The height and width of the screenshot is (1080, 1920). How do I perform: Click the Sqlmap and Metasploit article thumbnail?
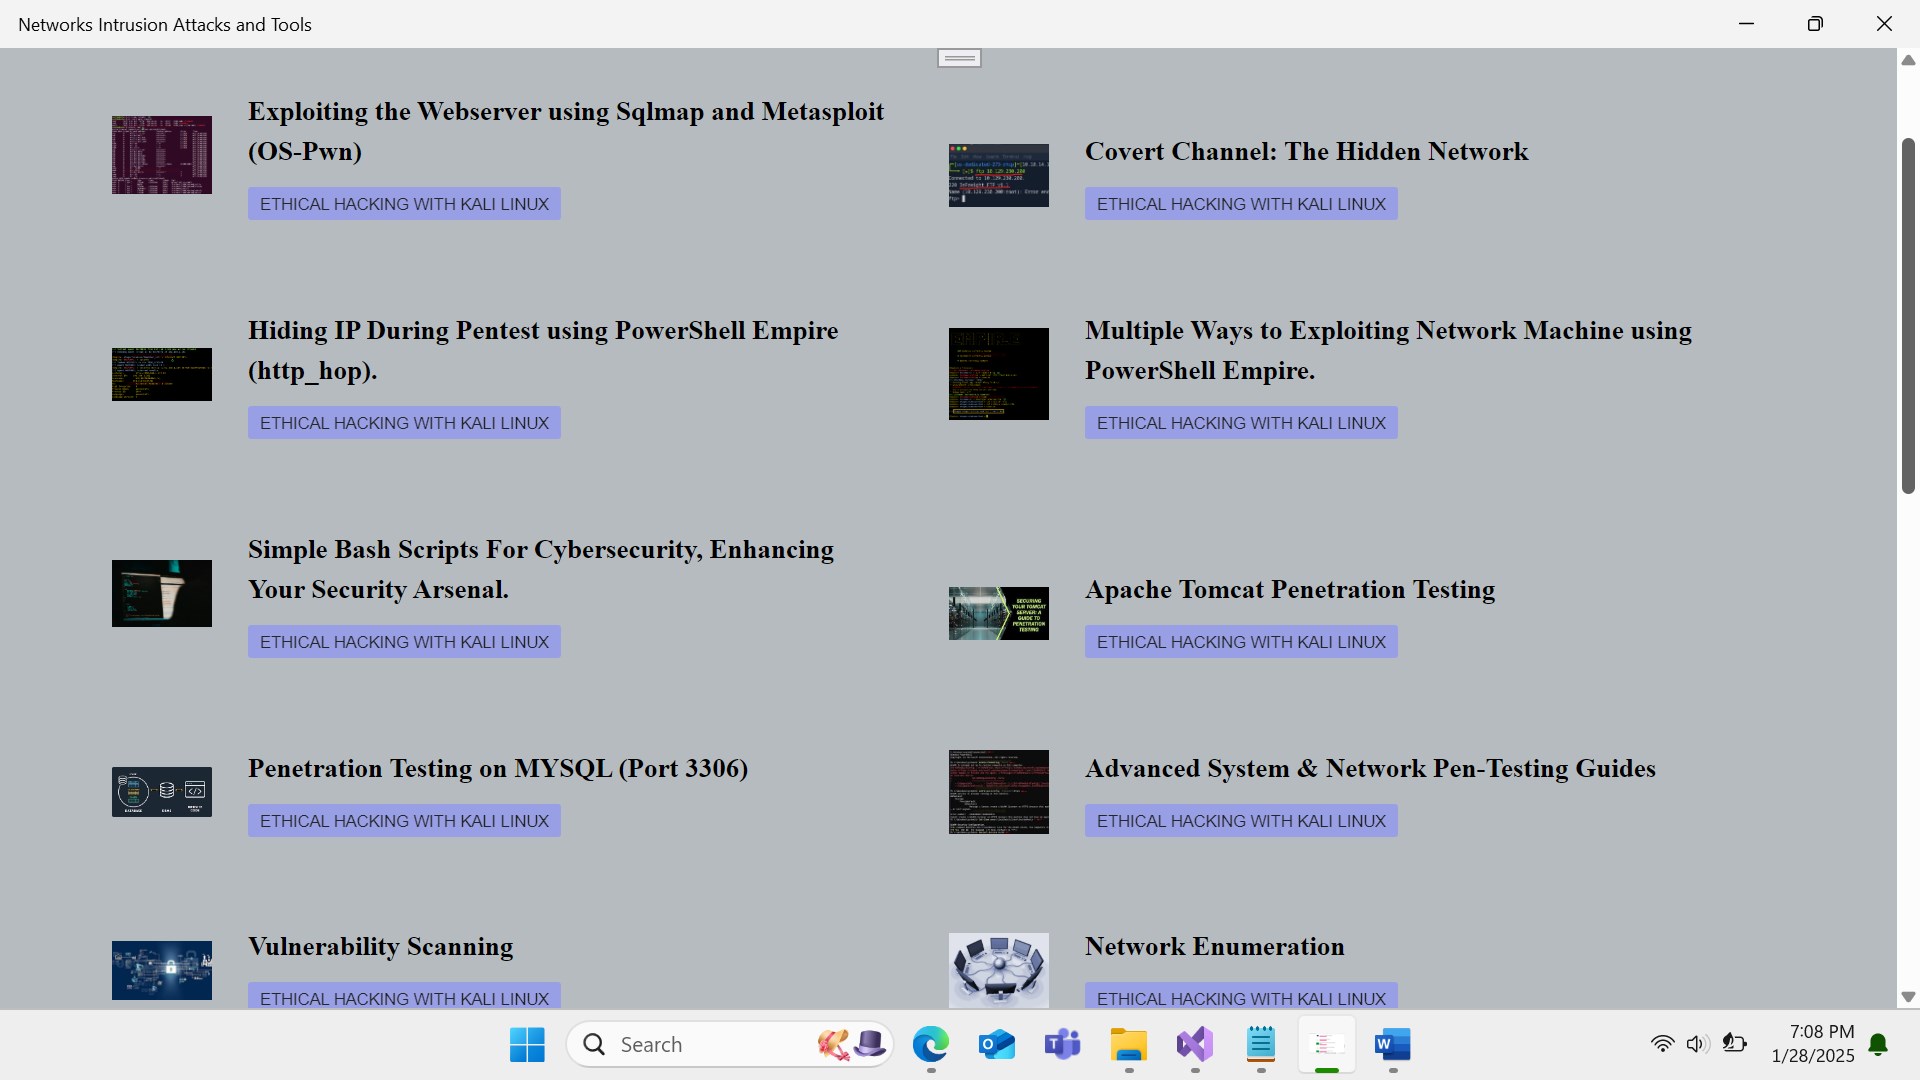[162, 155]
